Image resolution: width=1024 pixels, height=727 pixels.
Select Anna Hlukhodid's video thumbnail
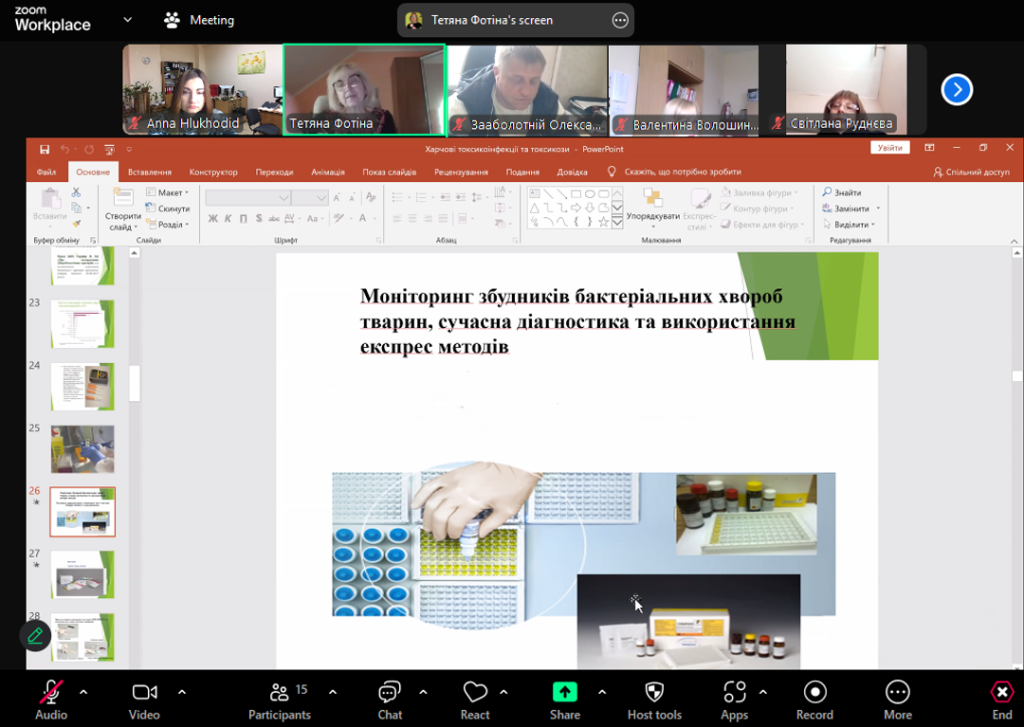pyautogui.click(x=202, y=89)
